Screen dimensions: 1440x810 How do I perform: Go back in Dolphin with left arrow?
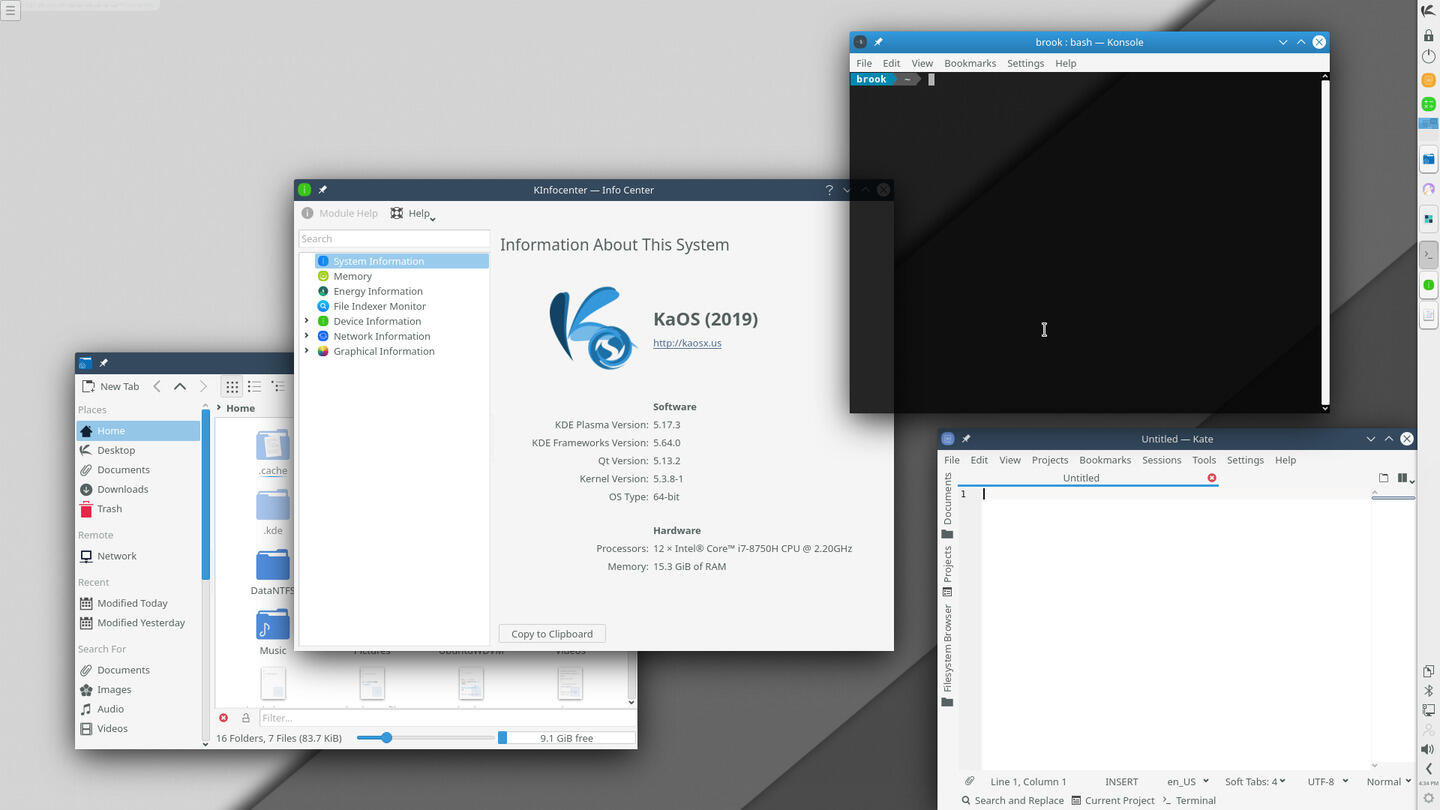[157, 386]
